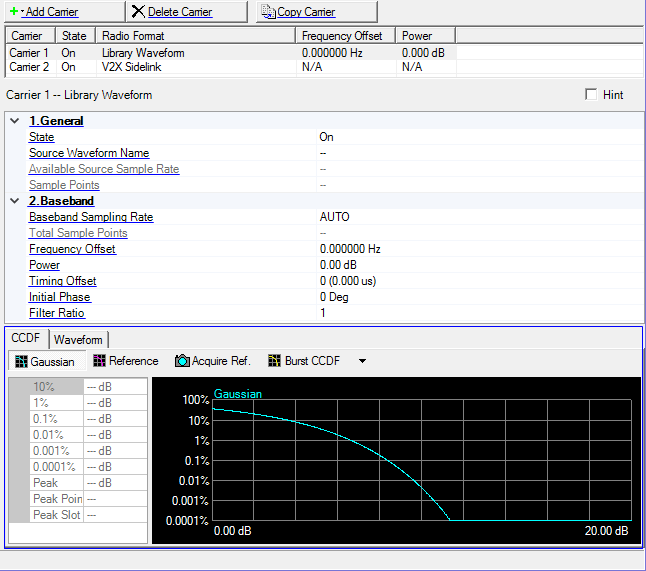The image size is (646, 571).
Task: Select the Gaussian CCDF toolbar icon
Action: (x=21, y=361)
